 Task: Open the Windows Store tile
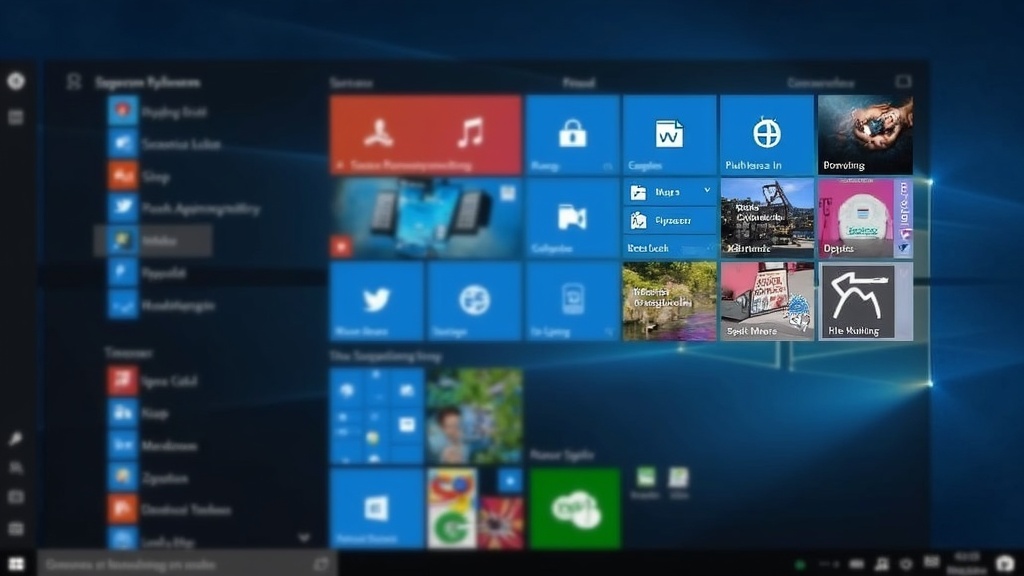376,508
